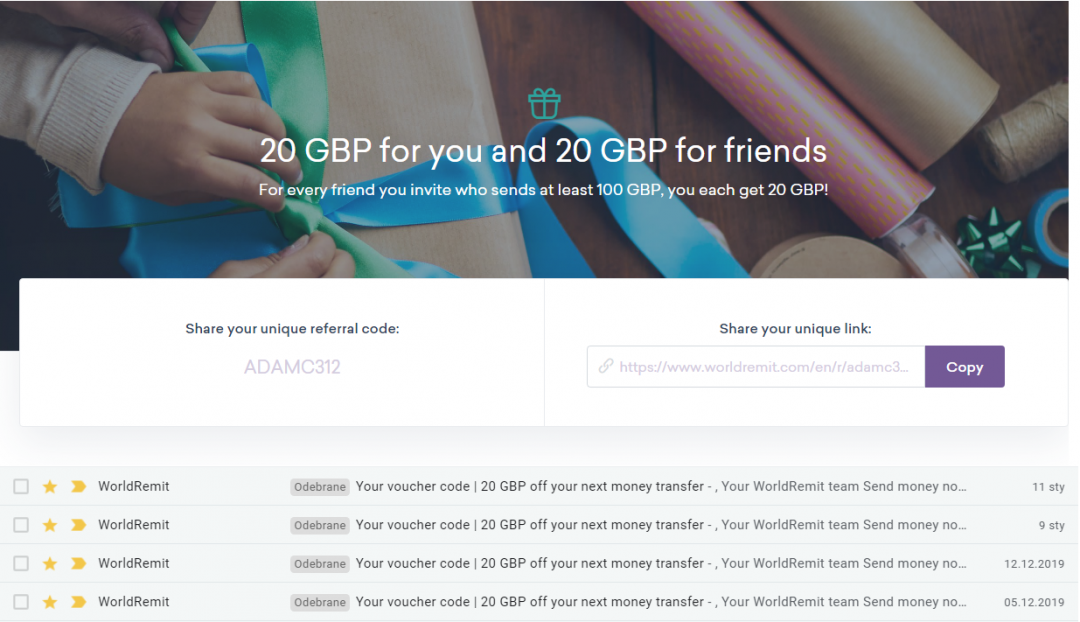Select the checkbox for the 05.12.2019 email

pyautogui.click(x=21, y=602)
